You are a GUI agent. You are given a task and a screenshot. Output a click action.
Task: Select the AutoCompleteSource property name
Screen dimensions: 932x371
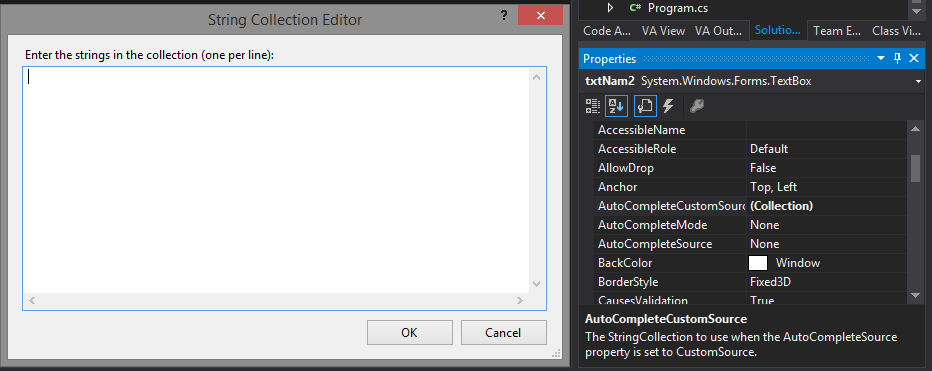click(655, 244)
